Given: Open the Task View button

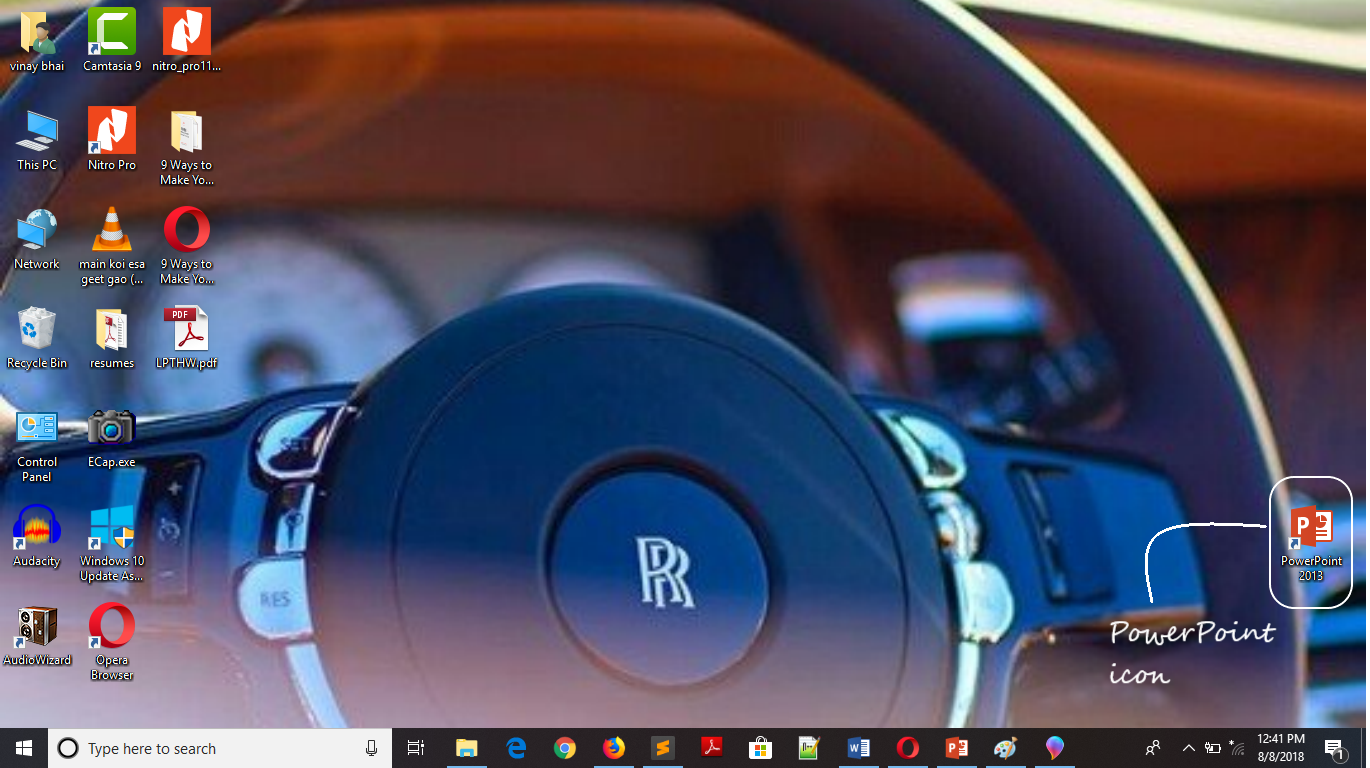Looking at the screenshot, I should point(416,748).
